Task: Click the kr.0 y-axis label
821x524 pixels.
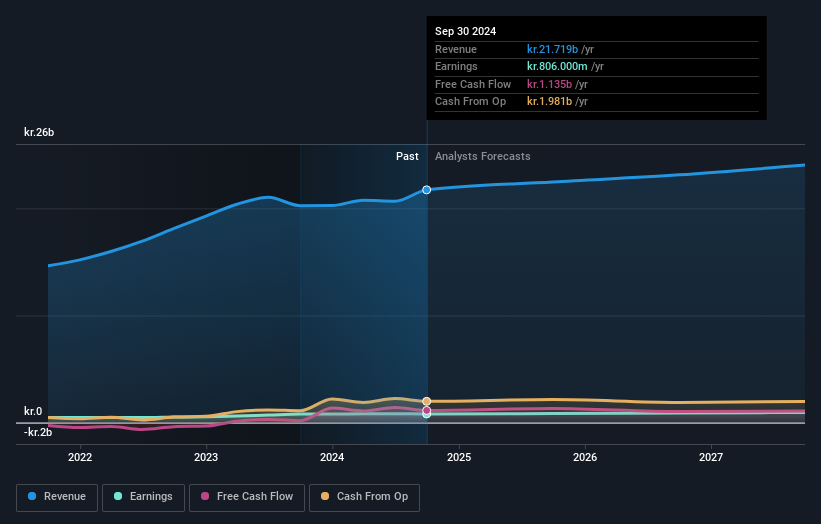Action: click(33, 411)
